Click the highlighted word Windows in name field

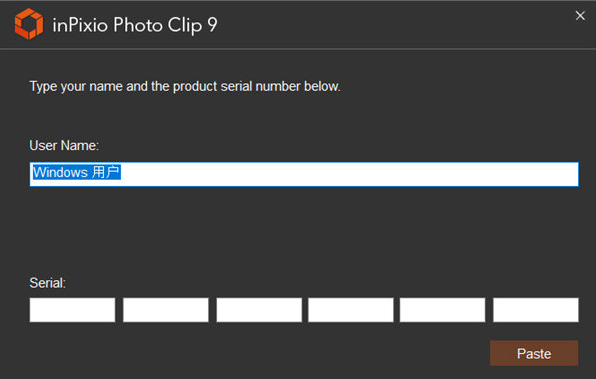(60, 172)
